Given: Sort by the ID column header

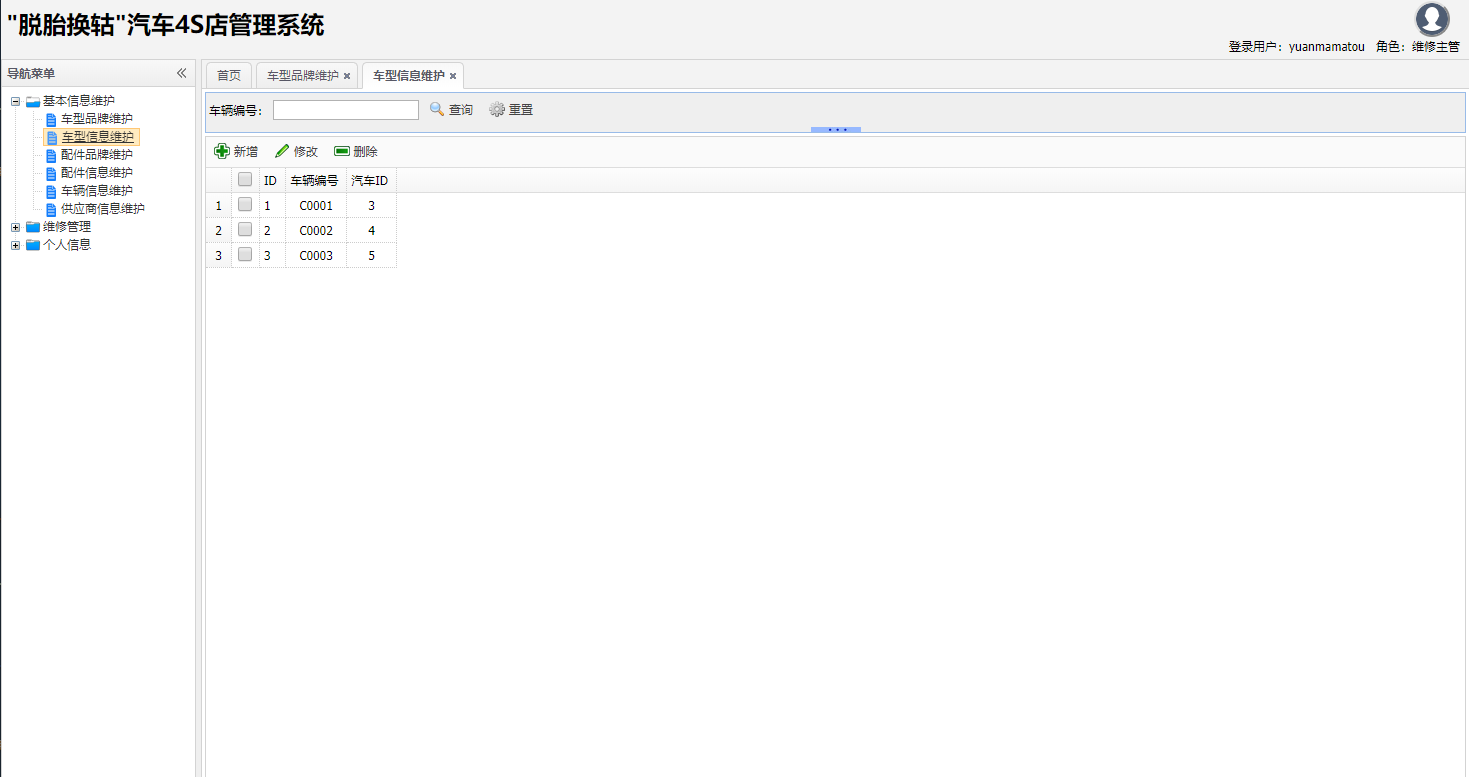Looking at the screenshot, I should (271, 181).
